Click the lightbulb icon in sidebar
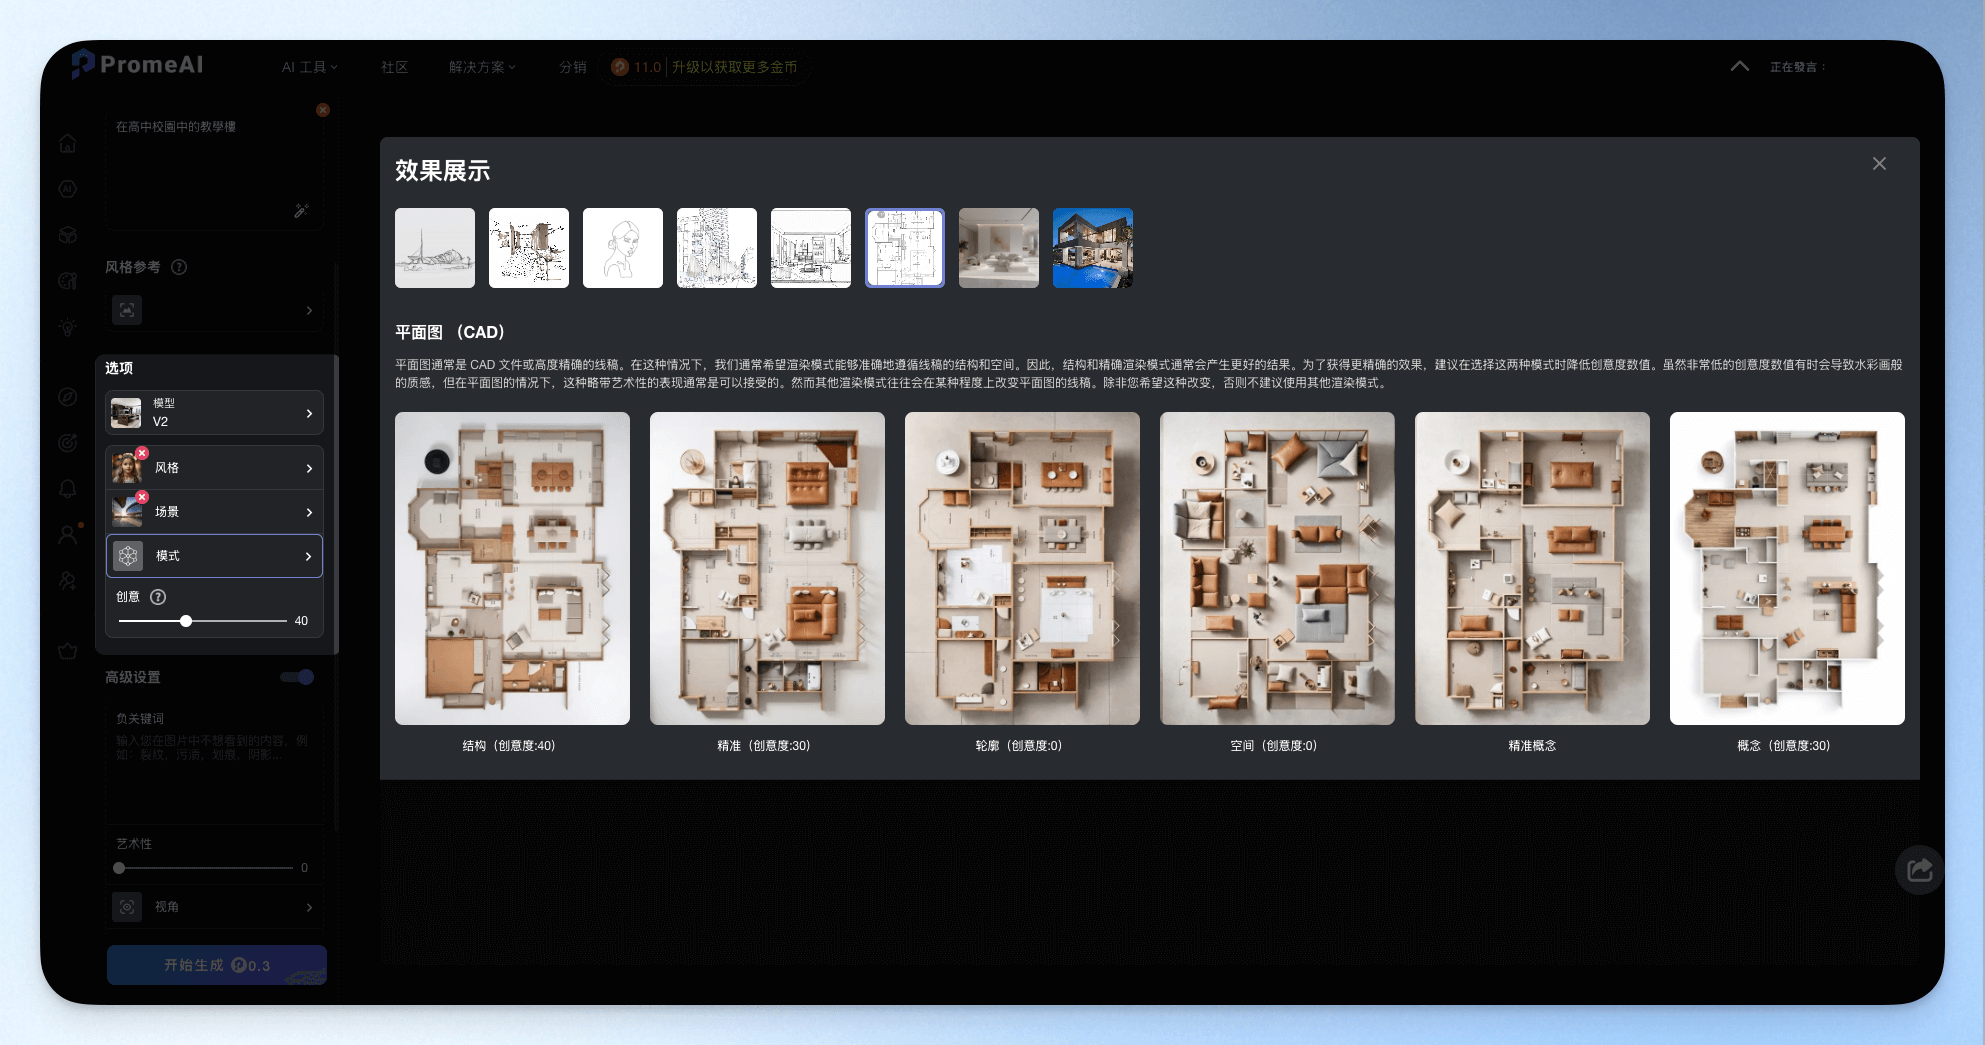Screen dimensions: 1985x1045 pyautogui.click(x=68, y=327)
